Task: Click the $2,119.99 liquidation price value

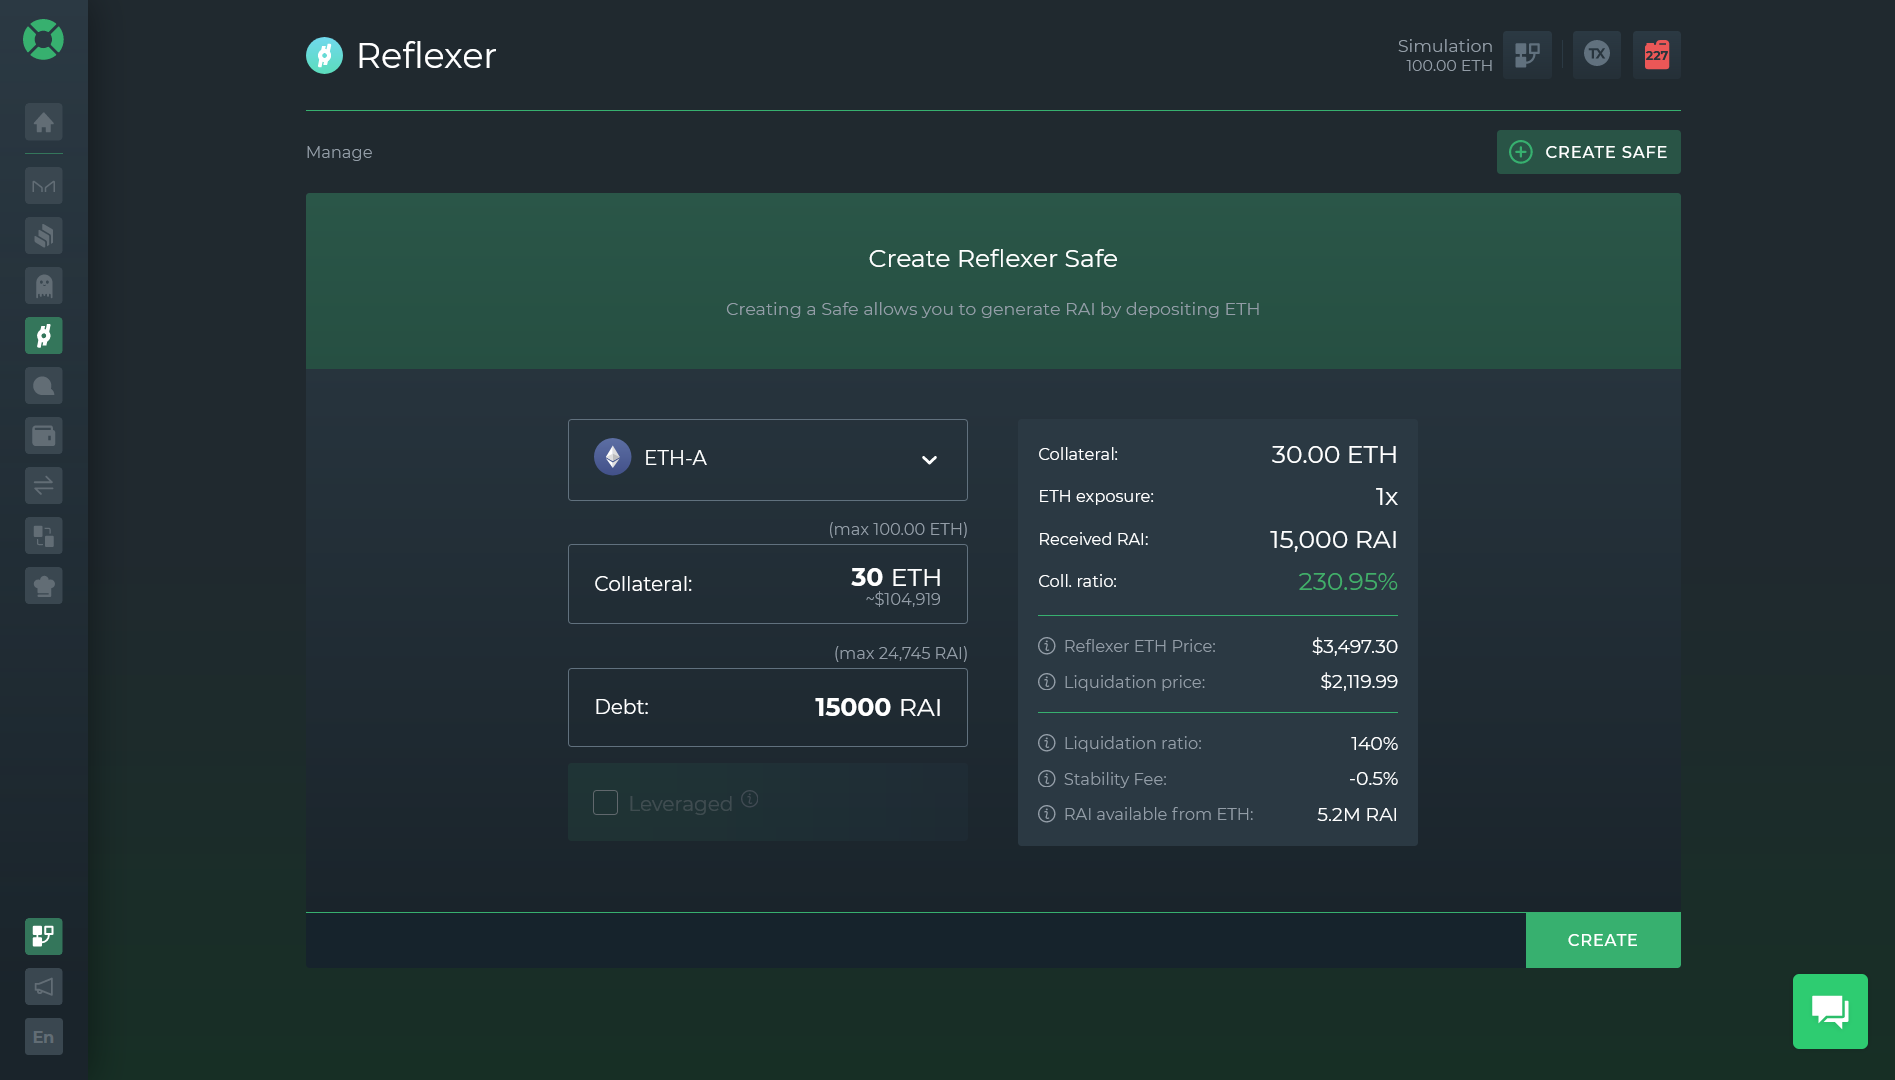Action: coord(1359,682)
